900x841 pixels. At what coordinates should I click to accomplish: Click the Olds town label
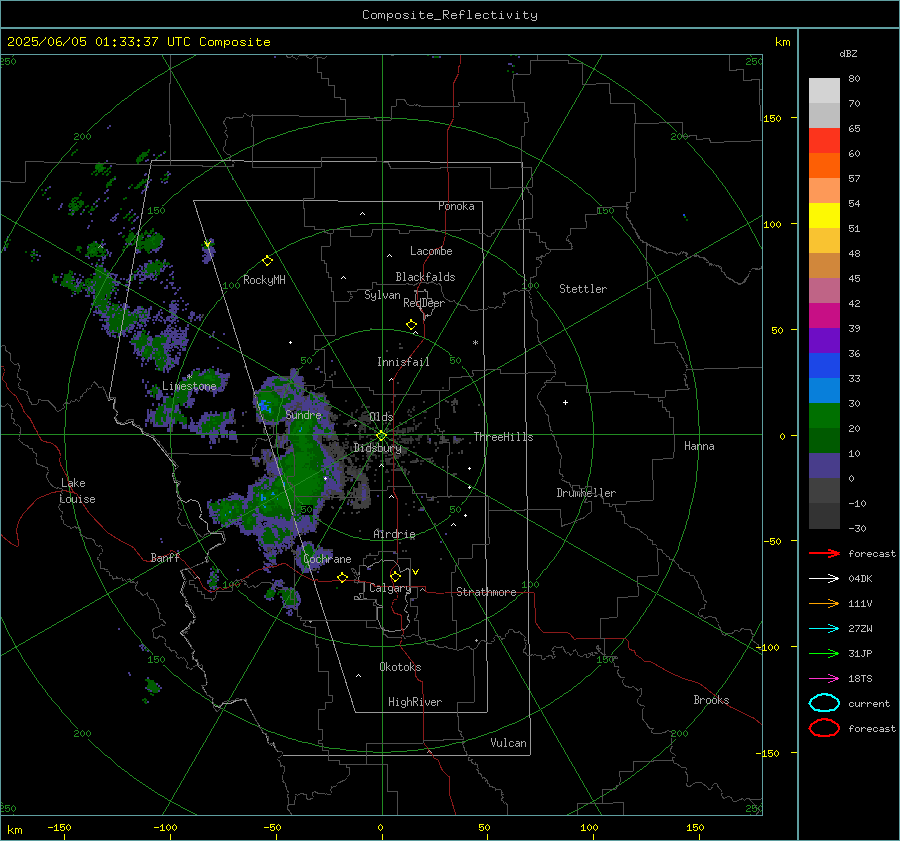381,416
